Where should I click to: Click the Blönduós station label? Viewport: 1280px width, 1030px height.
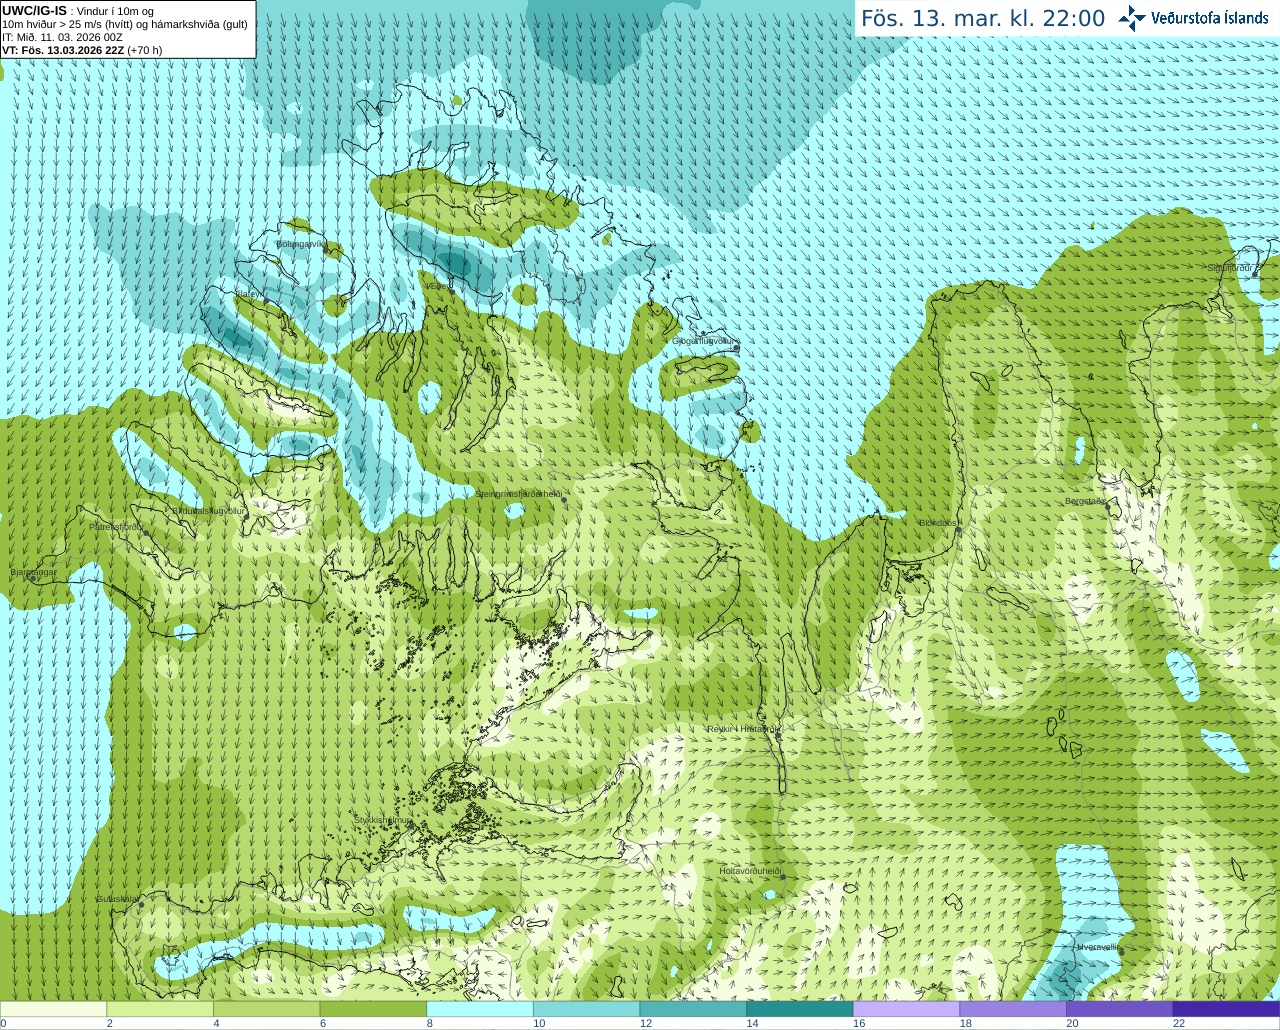point(938,523)
